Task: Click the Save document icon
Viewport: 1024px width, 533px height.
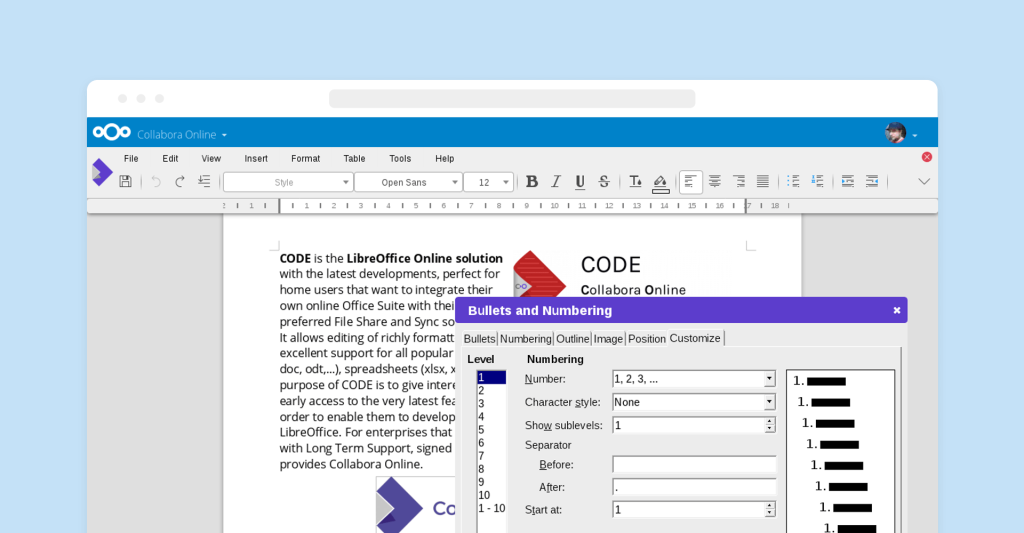Action: point(125,181)
